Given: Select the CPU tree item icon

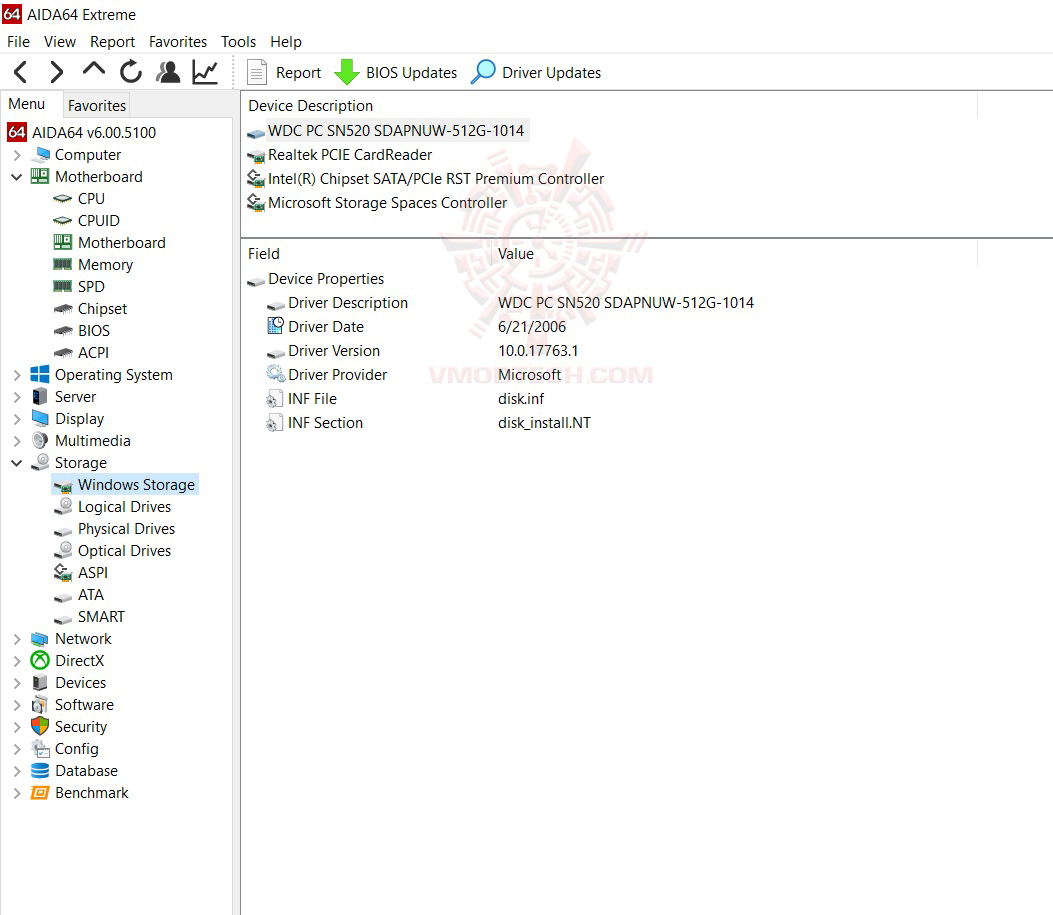Looking at the screenshot, I should (62, 199).
